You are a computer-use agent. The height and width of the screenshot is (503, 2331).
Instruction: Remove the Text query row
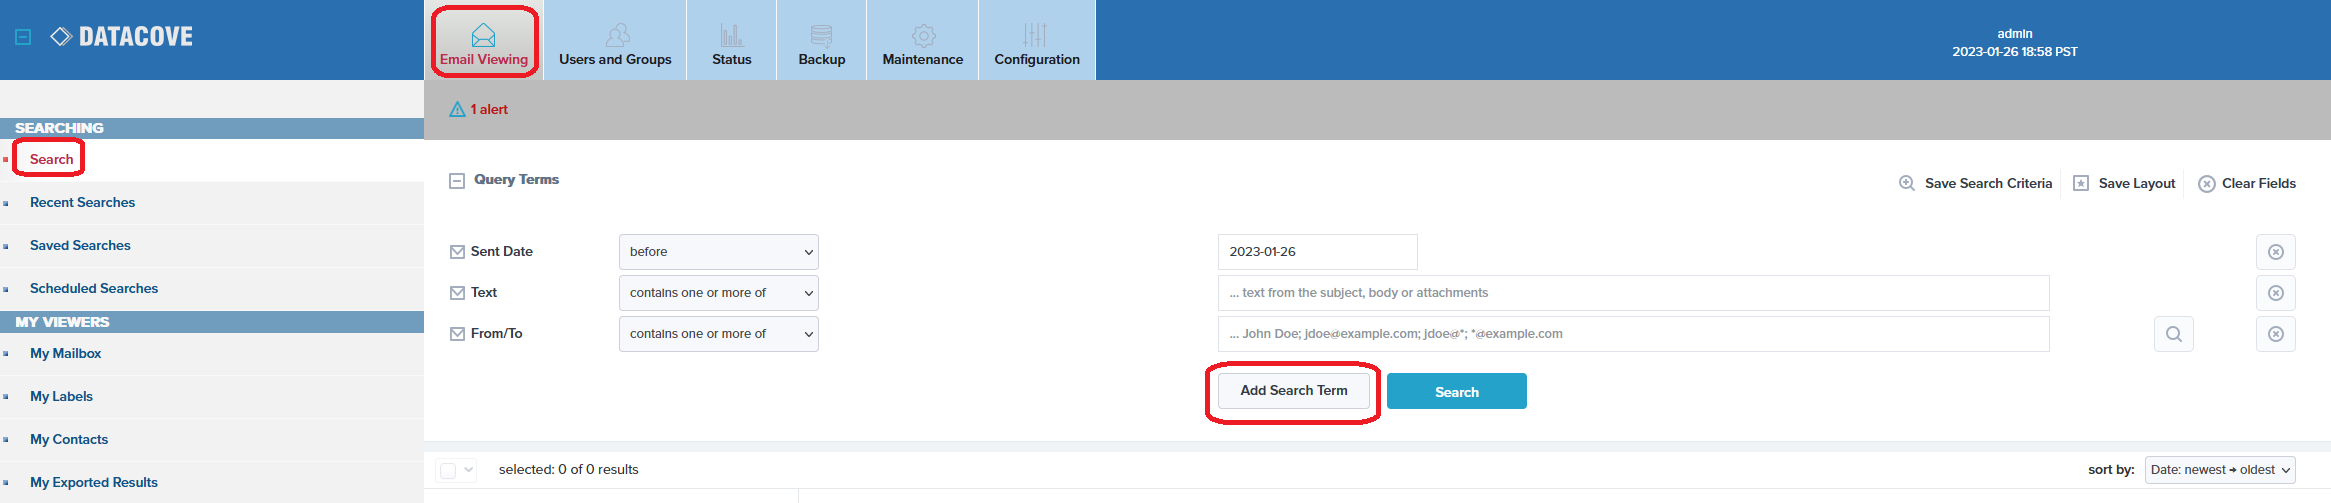click(2275, 293)
